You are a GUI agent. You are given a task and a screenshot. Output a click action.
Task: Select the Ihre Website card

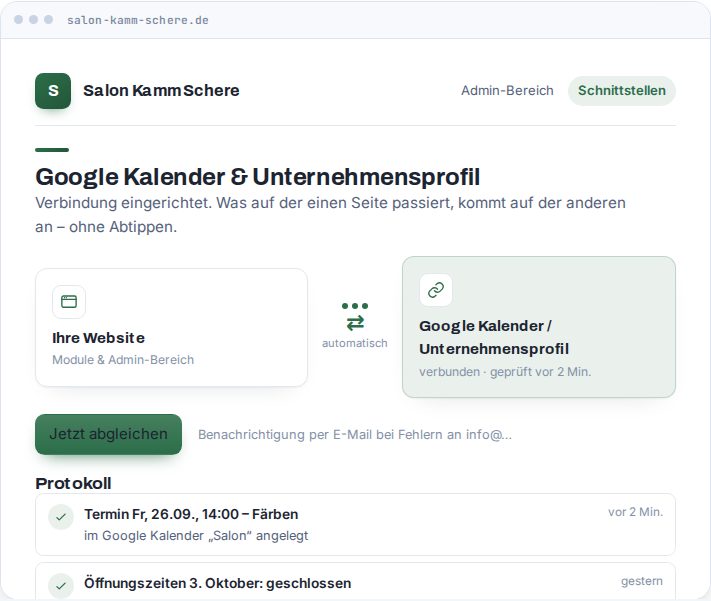[x=171, y=327]
